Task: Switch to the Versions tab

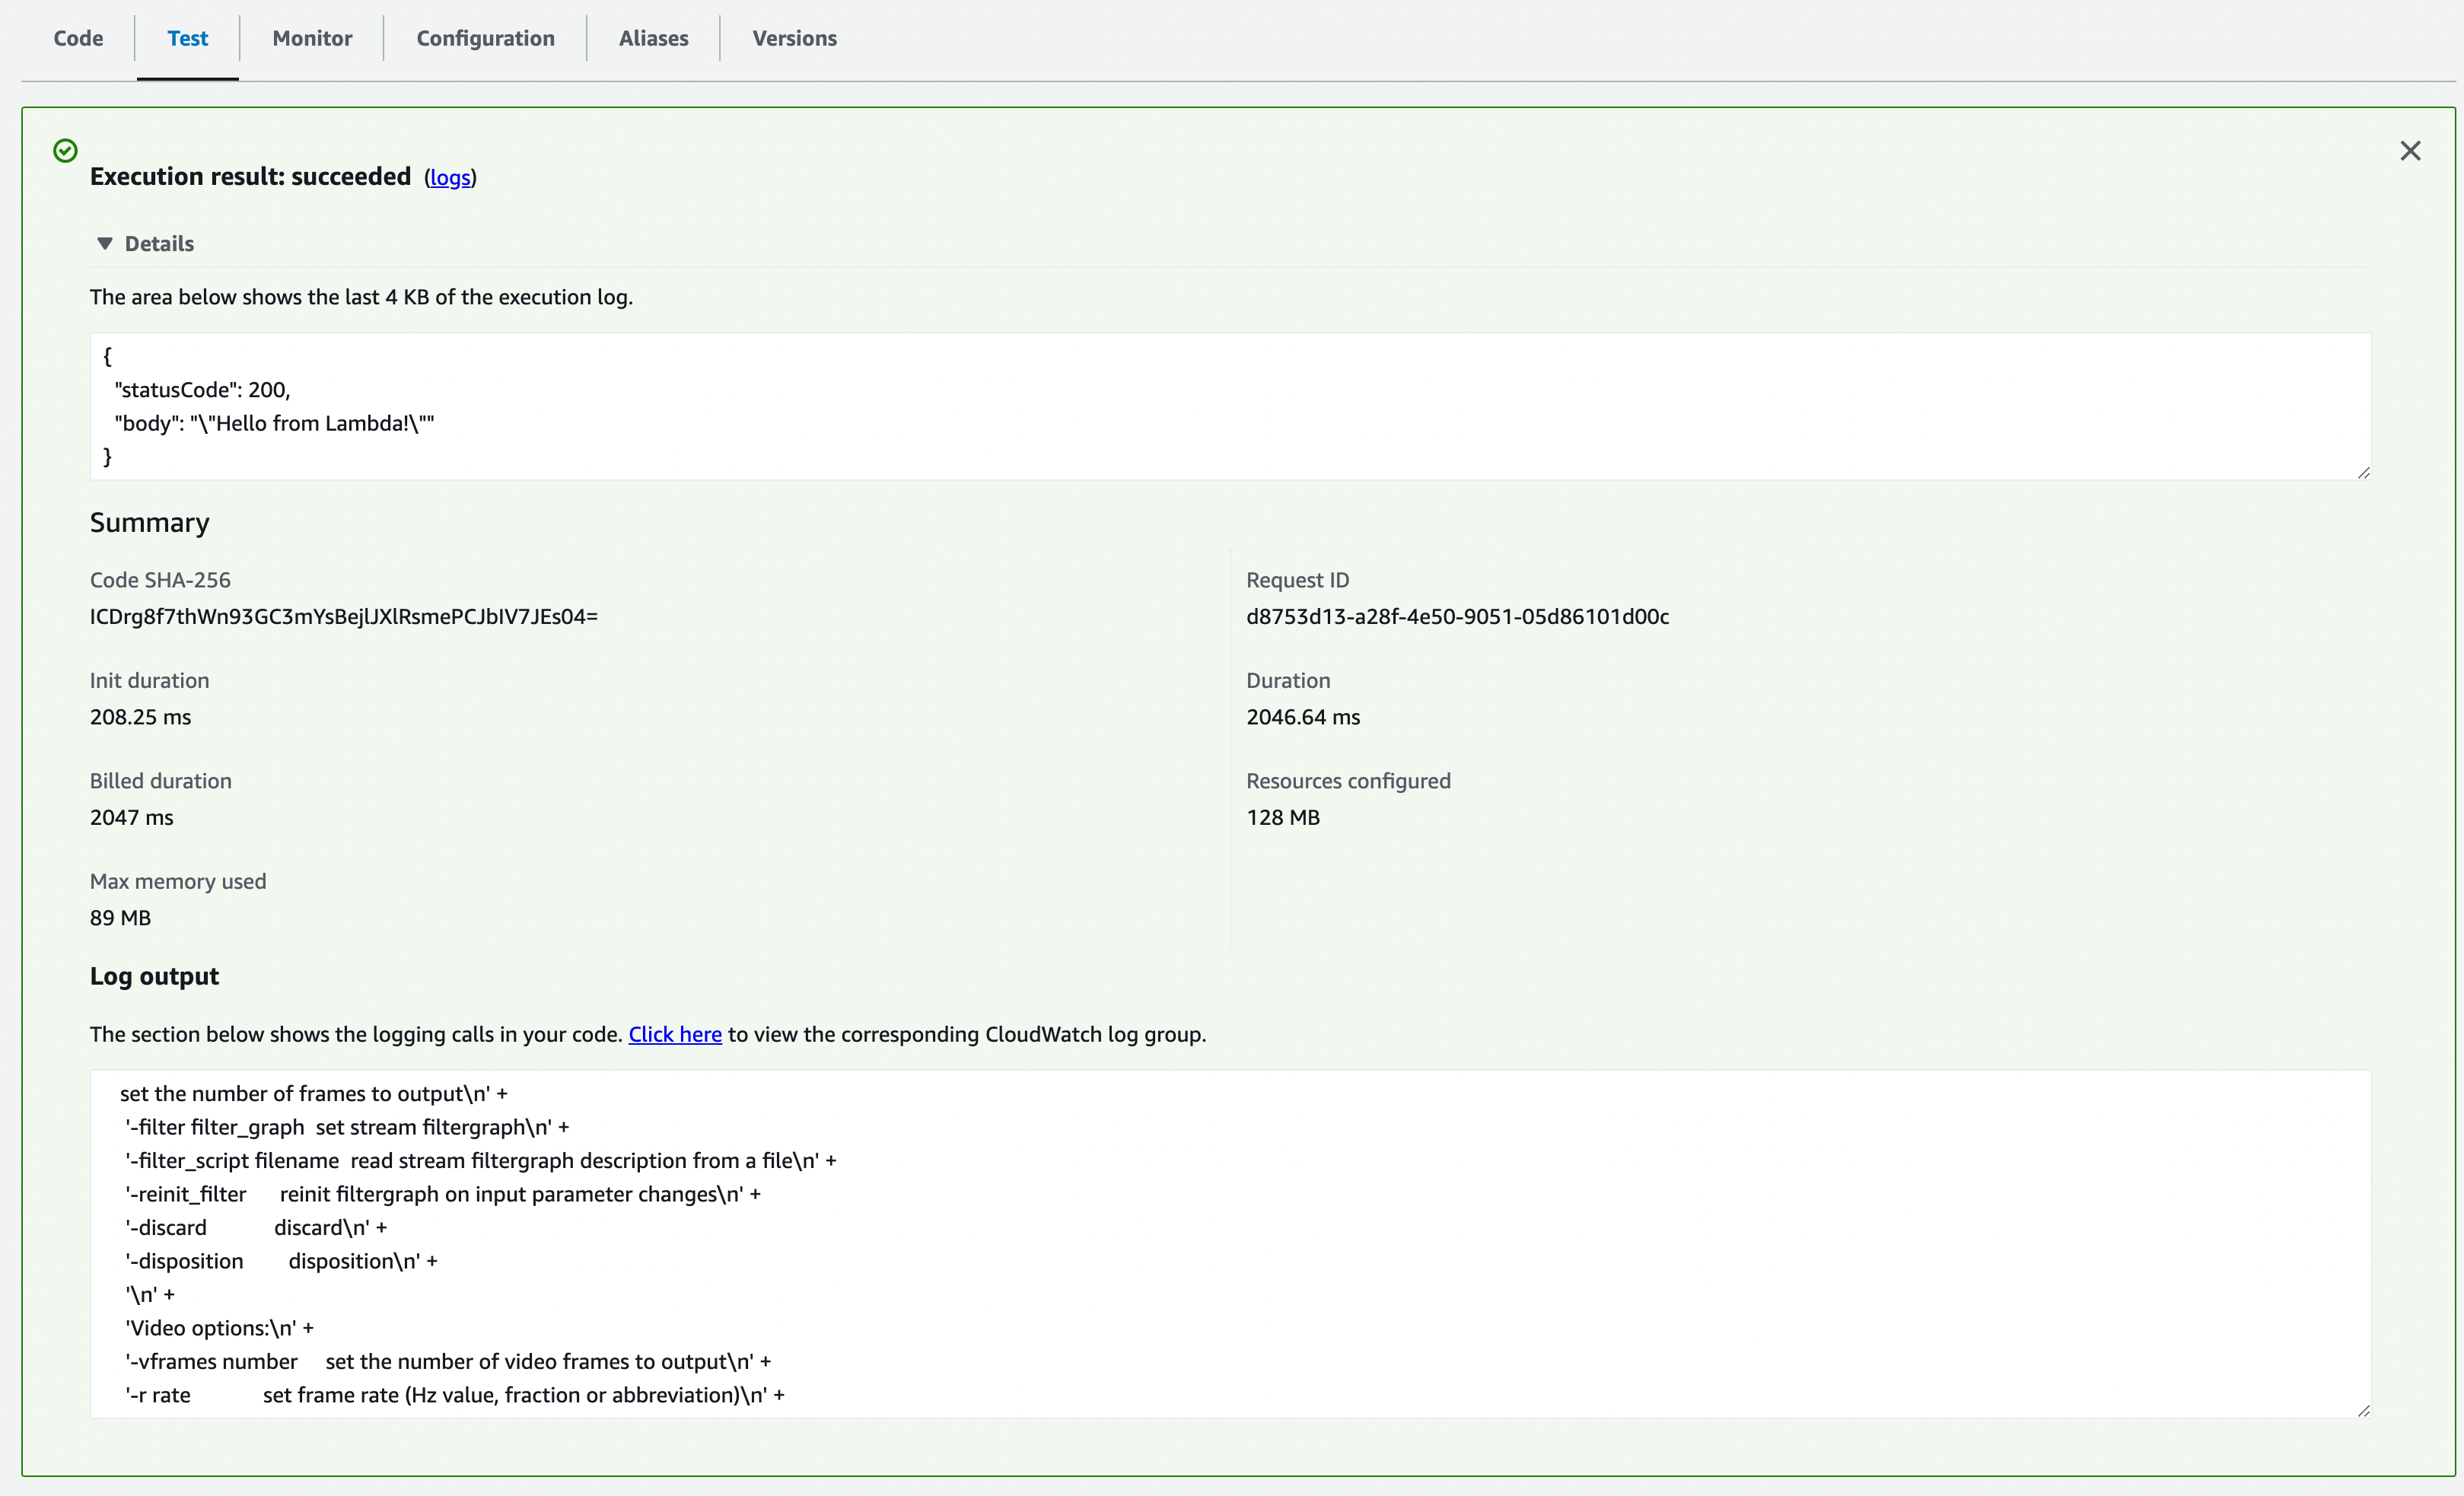Action: click(794, 38)
